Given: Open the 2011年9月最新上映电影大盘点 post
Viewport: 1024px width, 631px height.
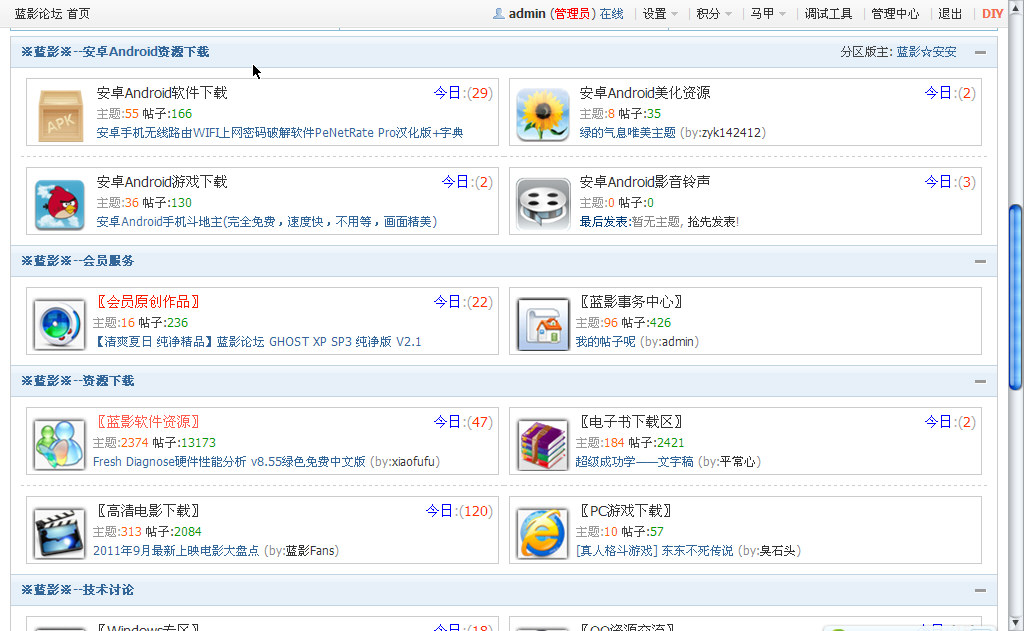Looking at the screenshot, I should 176,551.
